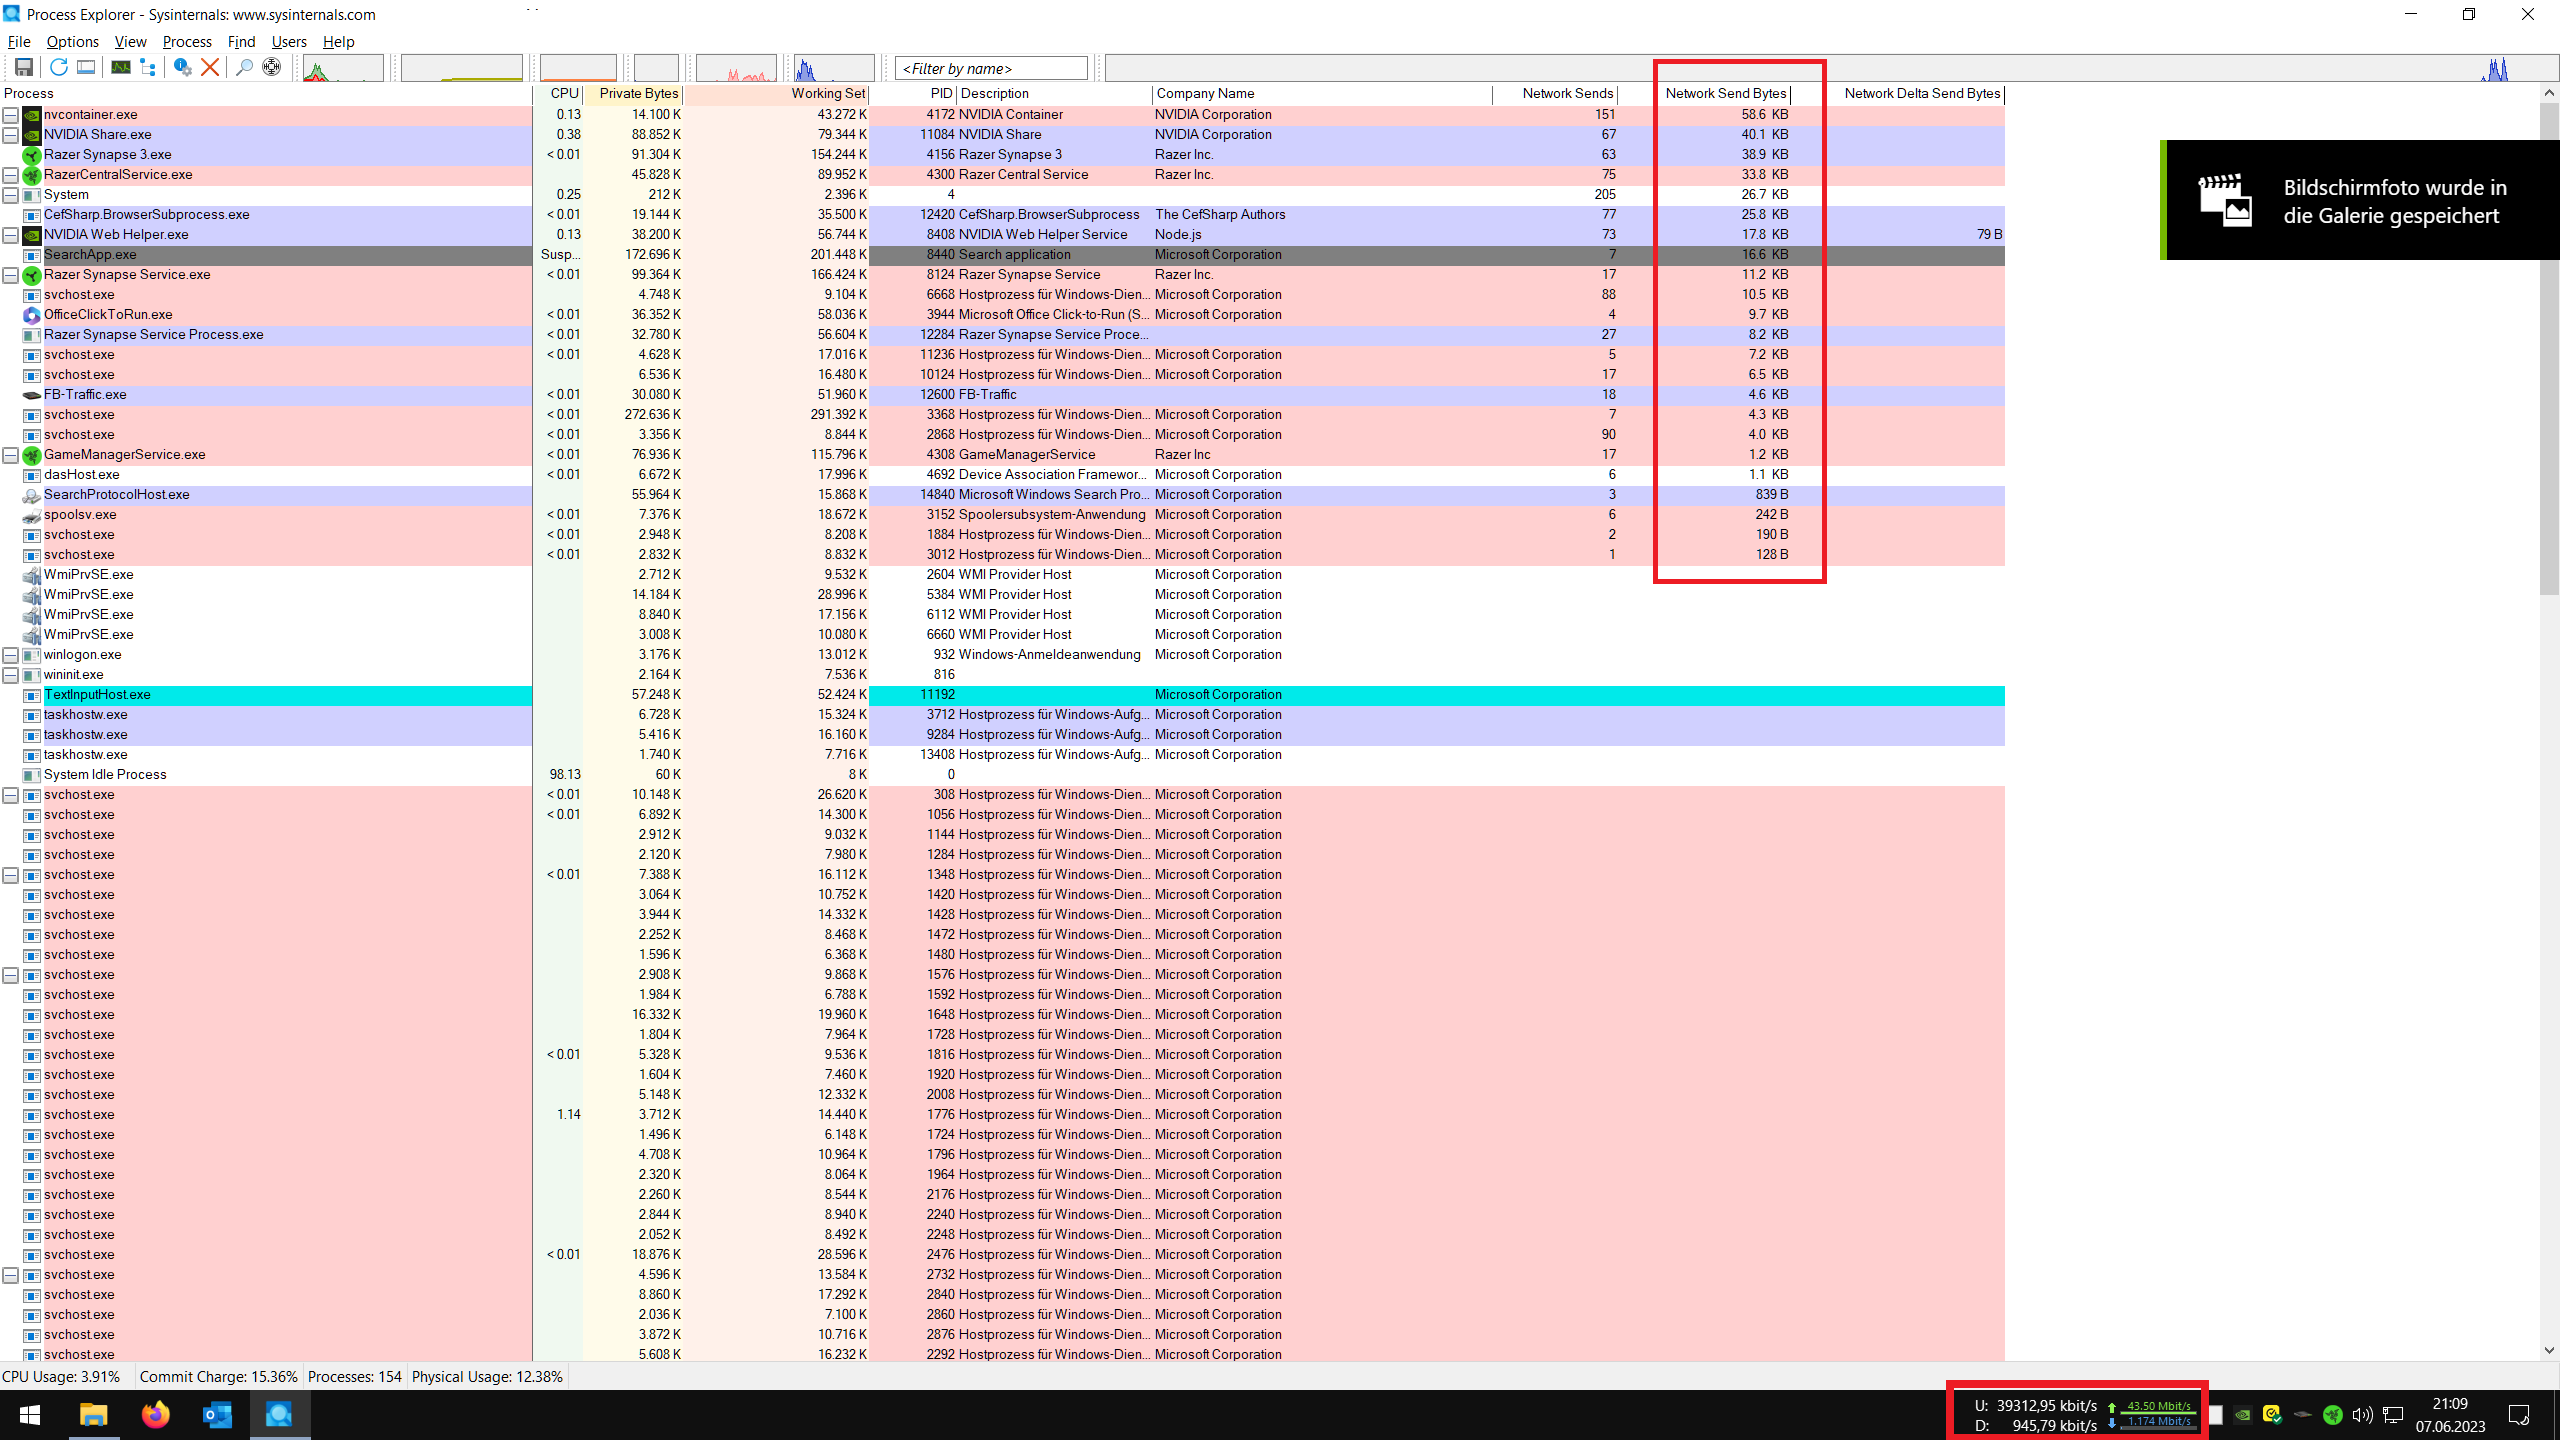Click the Find handle magnifier icon

coord(243,67)
